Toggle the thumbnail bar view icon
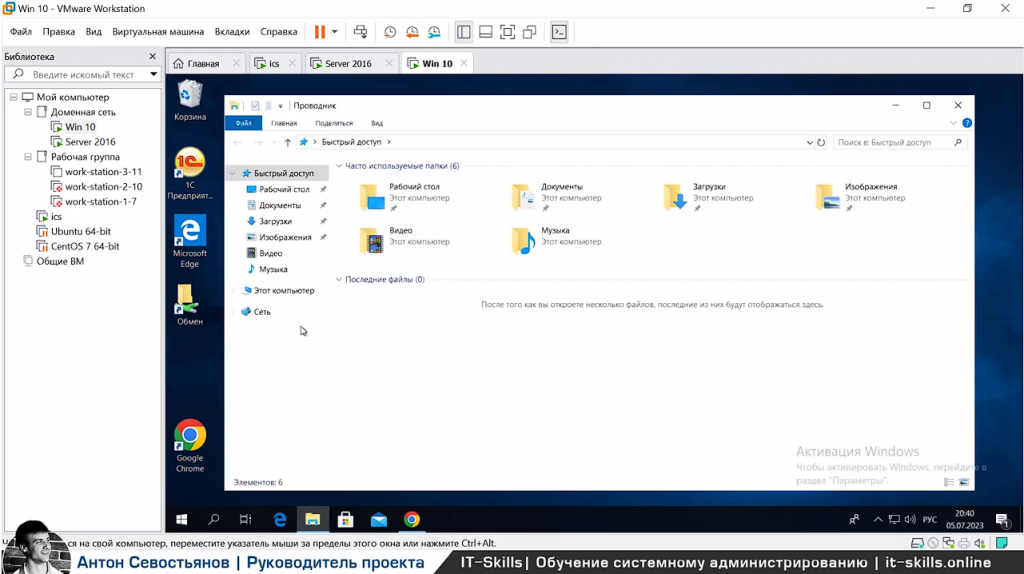Image resolution: width=1024 pixels, height=574 pixels. pos(485,32)
